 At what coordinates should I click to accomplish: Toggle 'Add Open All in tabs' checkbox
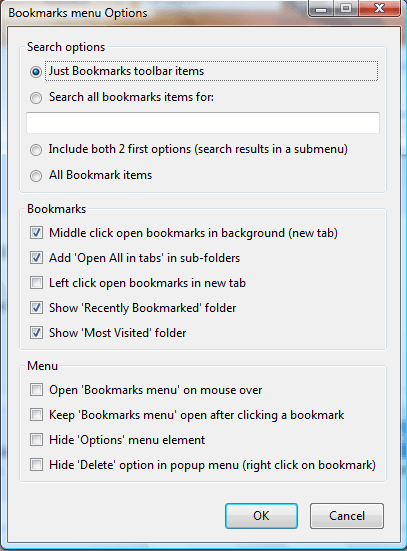(36, 258)
